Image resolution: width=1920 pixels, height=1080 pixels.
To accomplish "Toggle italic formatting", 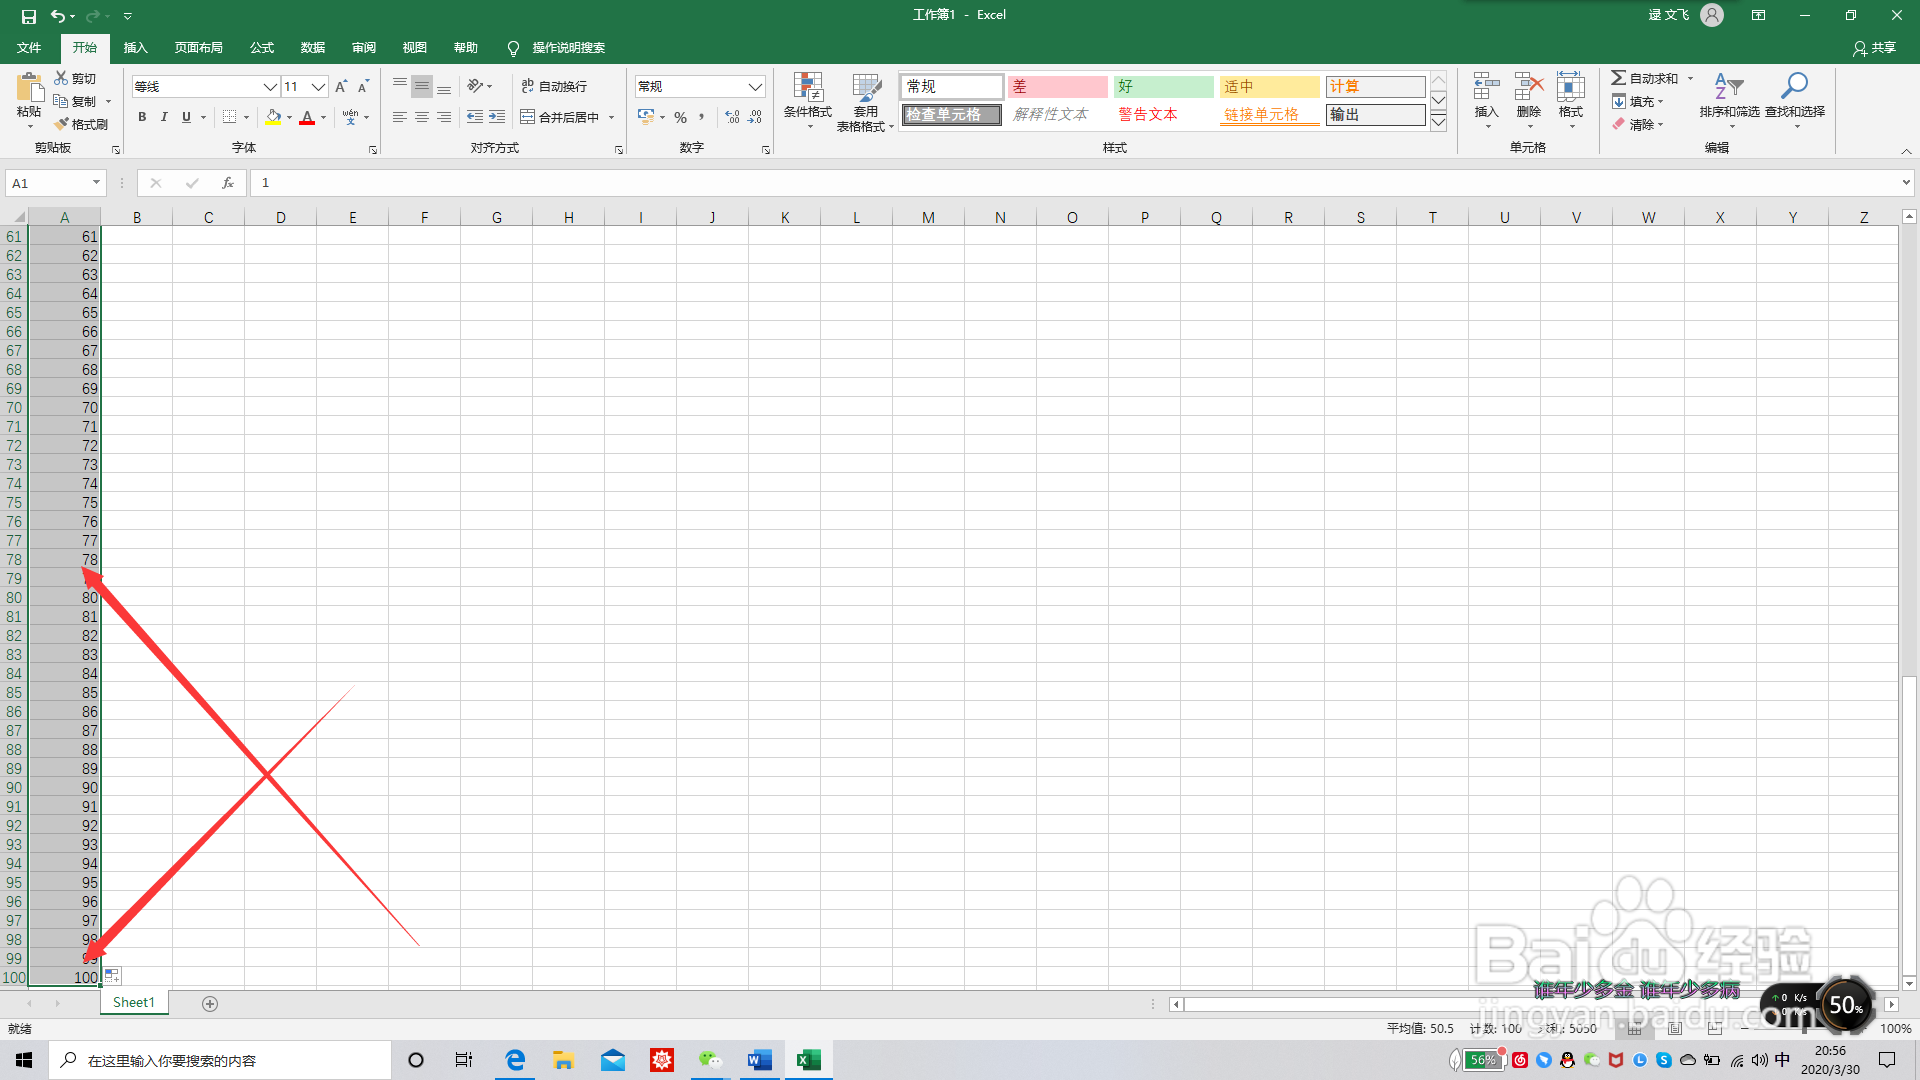I will coord(164,117).
